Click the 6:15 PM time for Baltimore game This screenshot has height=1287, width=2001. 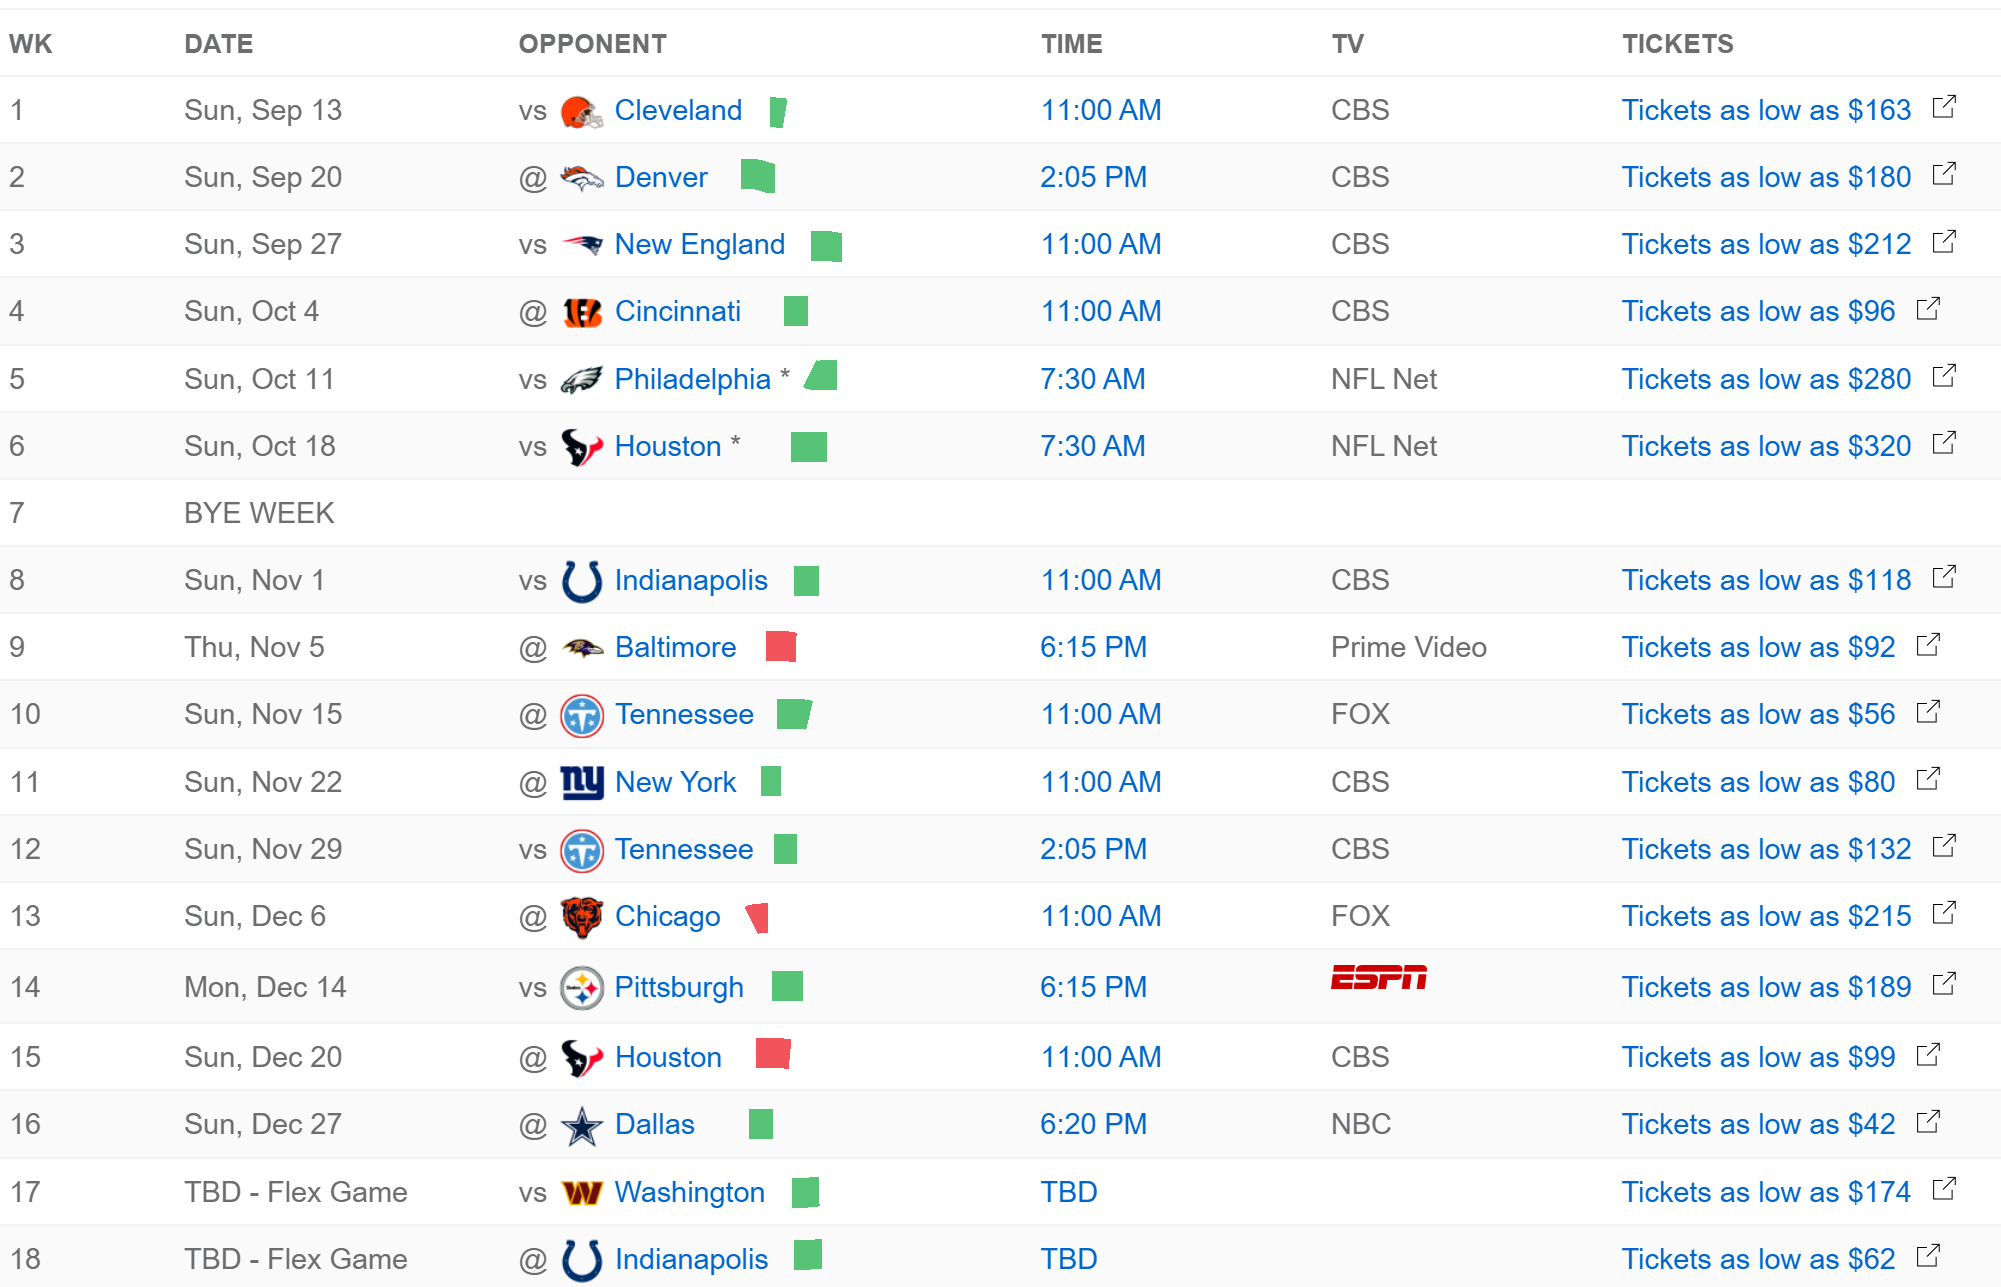coord(1093,647)
